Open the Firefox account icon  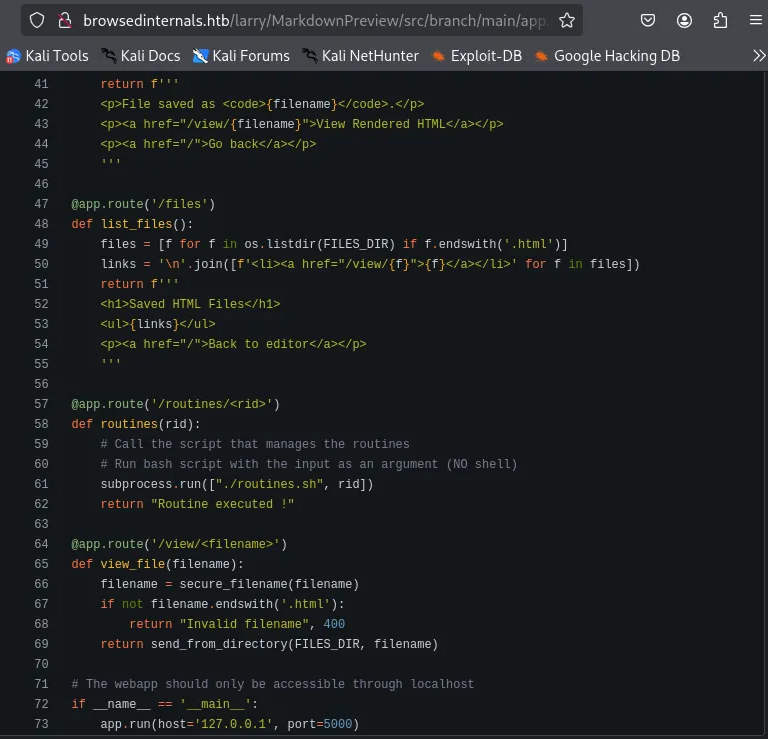(x=684, y=20)
